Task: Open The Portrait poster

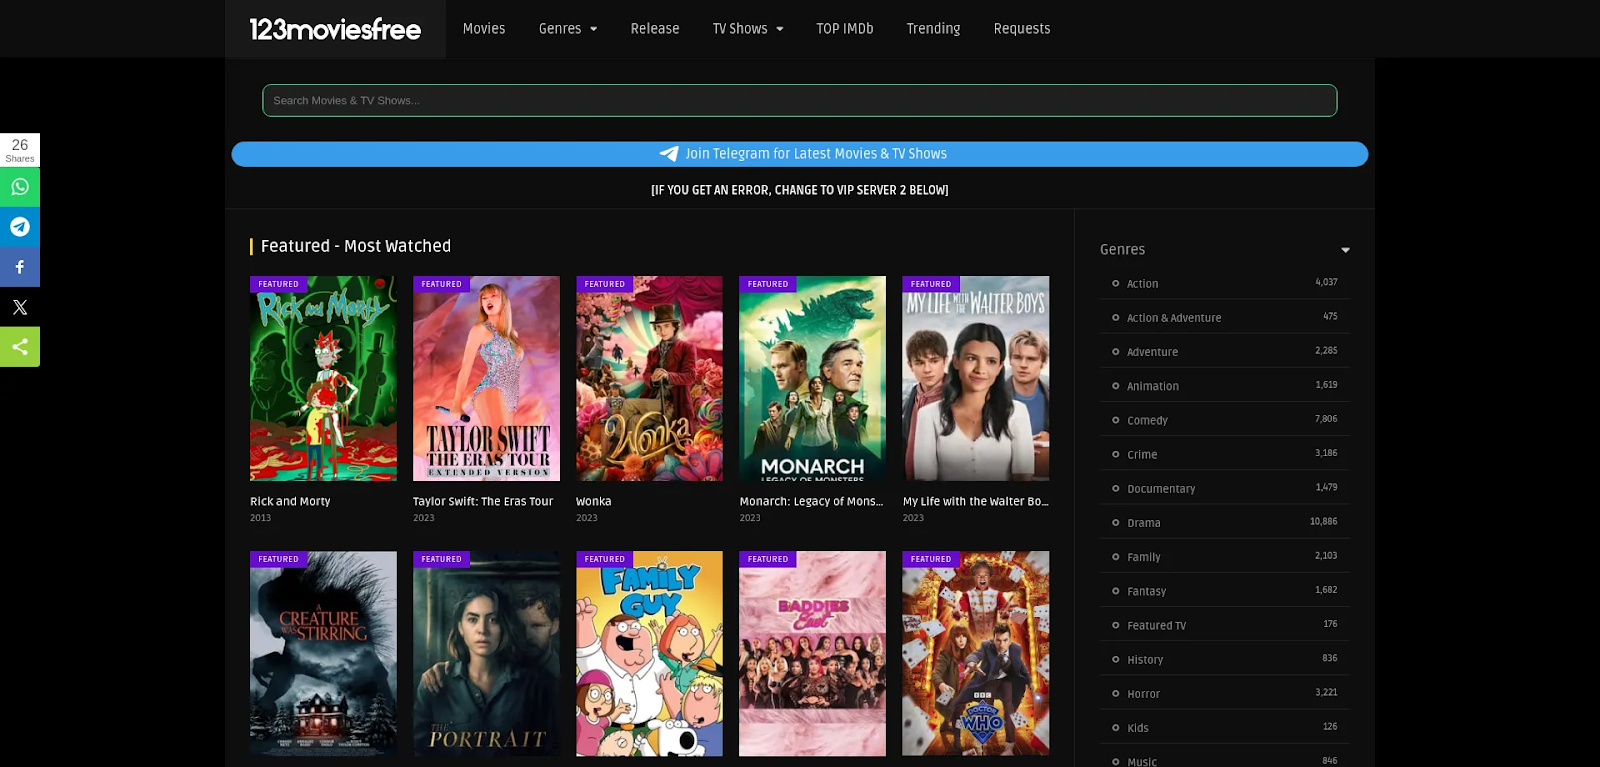Action: (486, 654)
